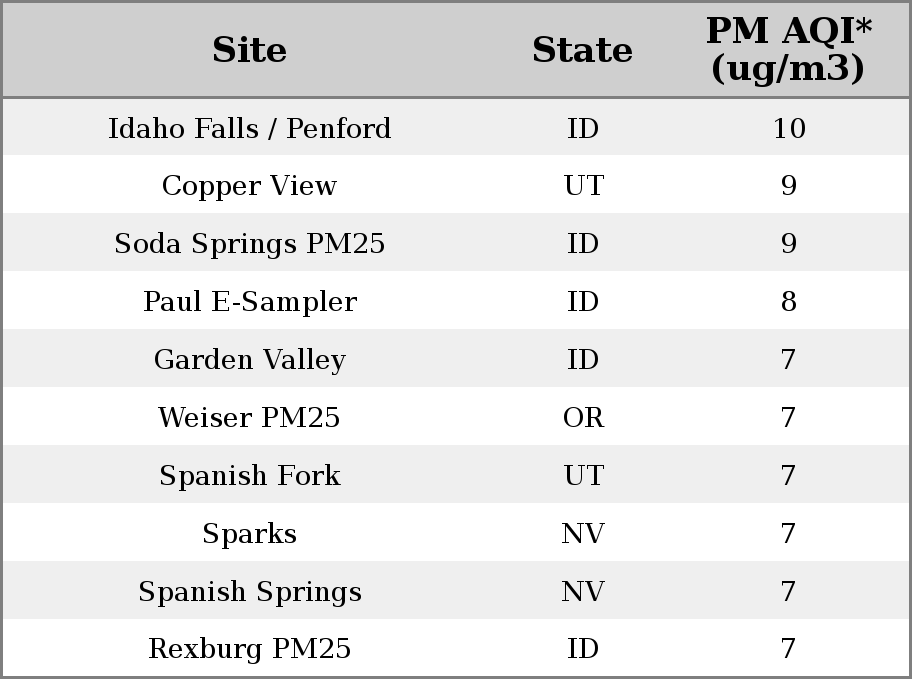Click the Site column header
Viewport: 912px width, 679px height.
tap(250, 50)
